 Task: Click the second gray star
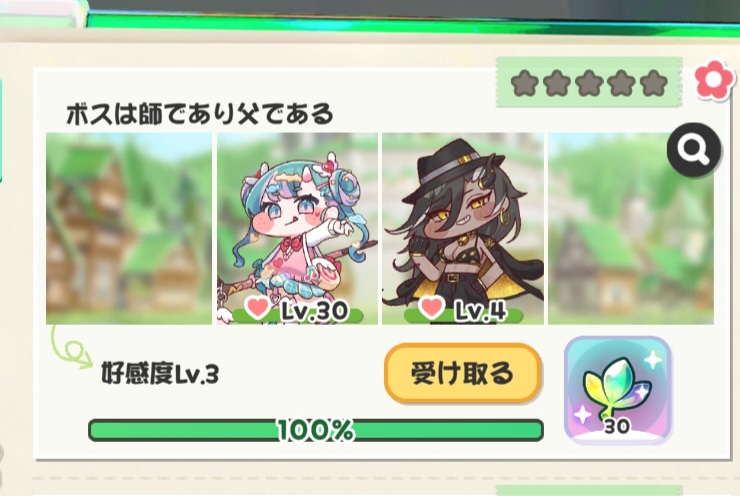point(557,83)
